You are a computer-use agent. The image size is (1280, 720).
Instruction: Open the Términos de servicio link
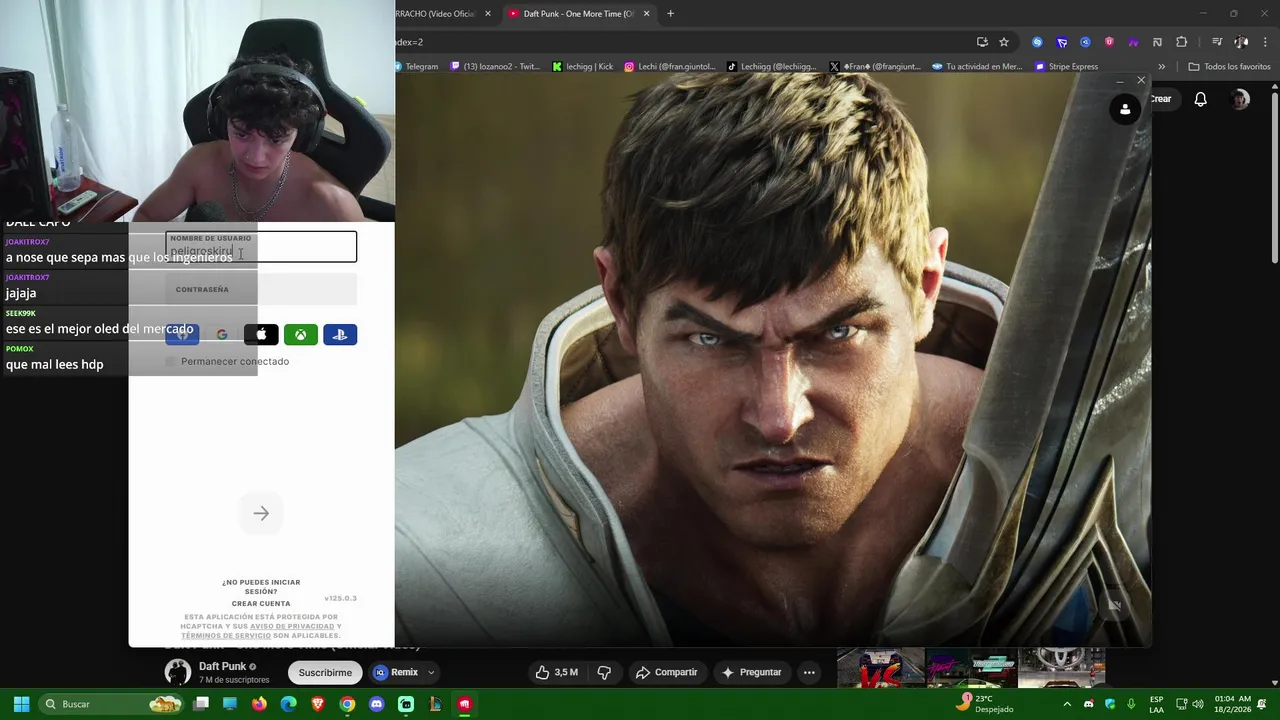tap(226, 636)
